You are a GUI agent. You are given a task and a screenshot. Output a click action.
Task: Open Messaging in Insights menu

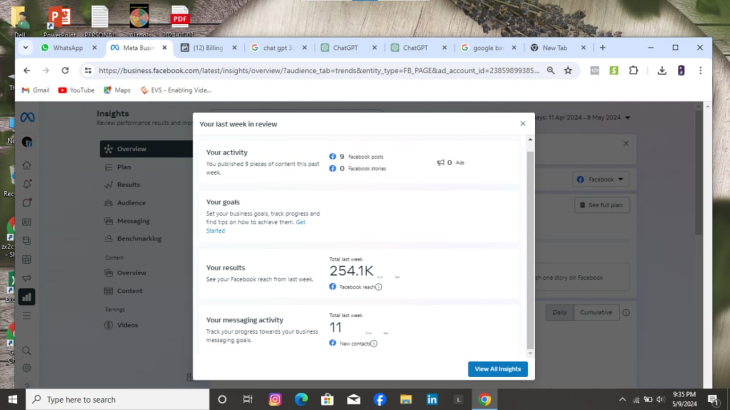[133, 221]
